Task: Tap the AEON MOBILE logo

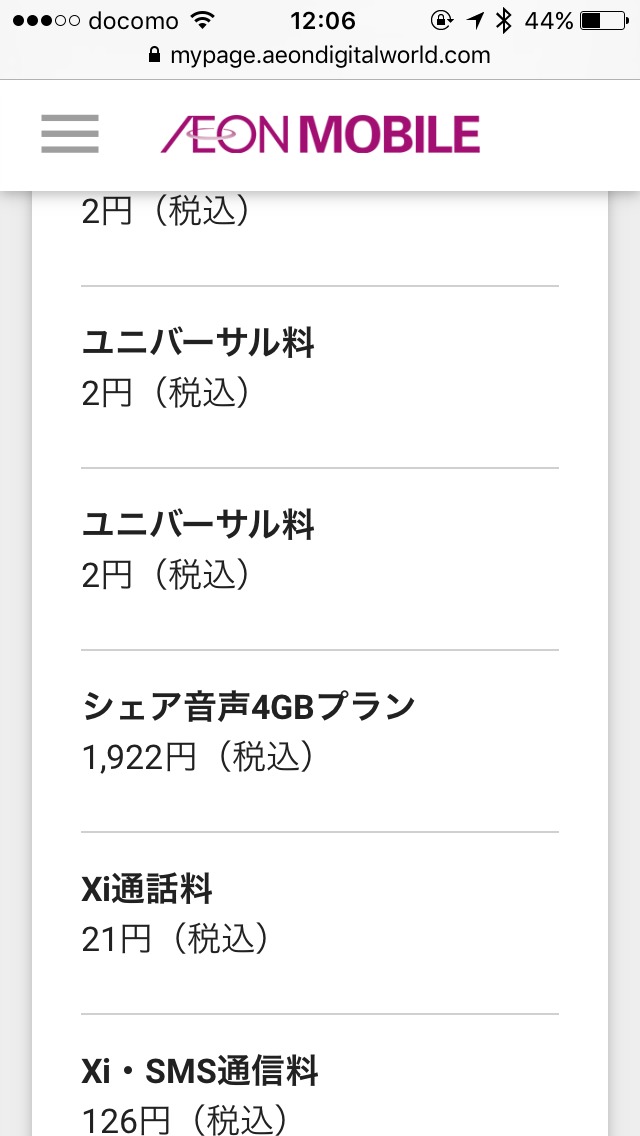Action: point(320,134)
